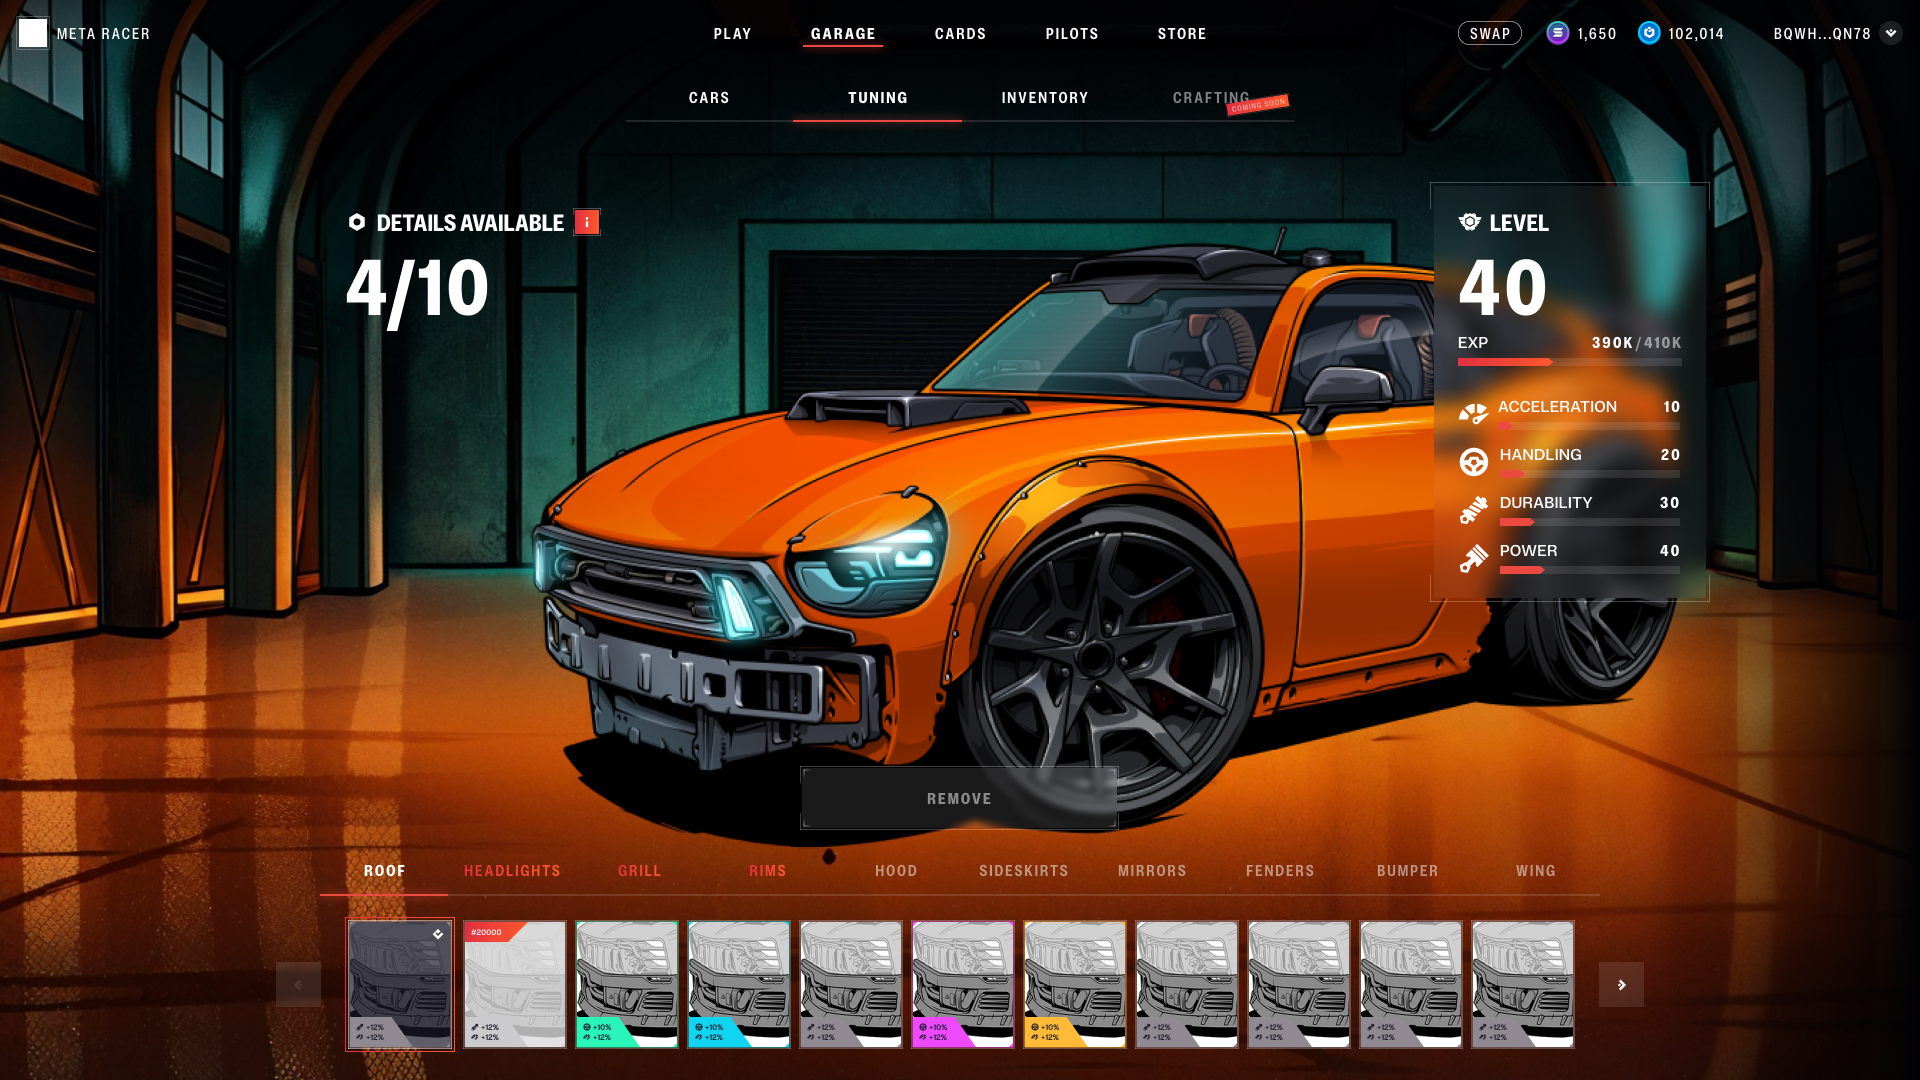1920x1080 pixels.
Task: Click the Durability wrench icon
Action: (1473, 510)
